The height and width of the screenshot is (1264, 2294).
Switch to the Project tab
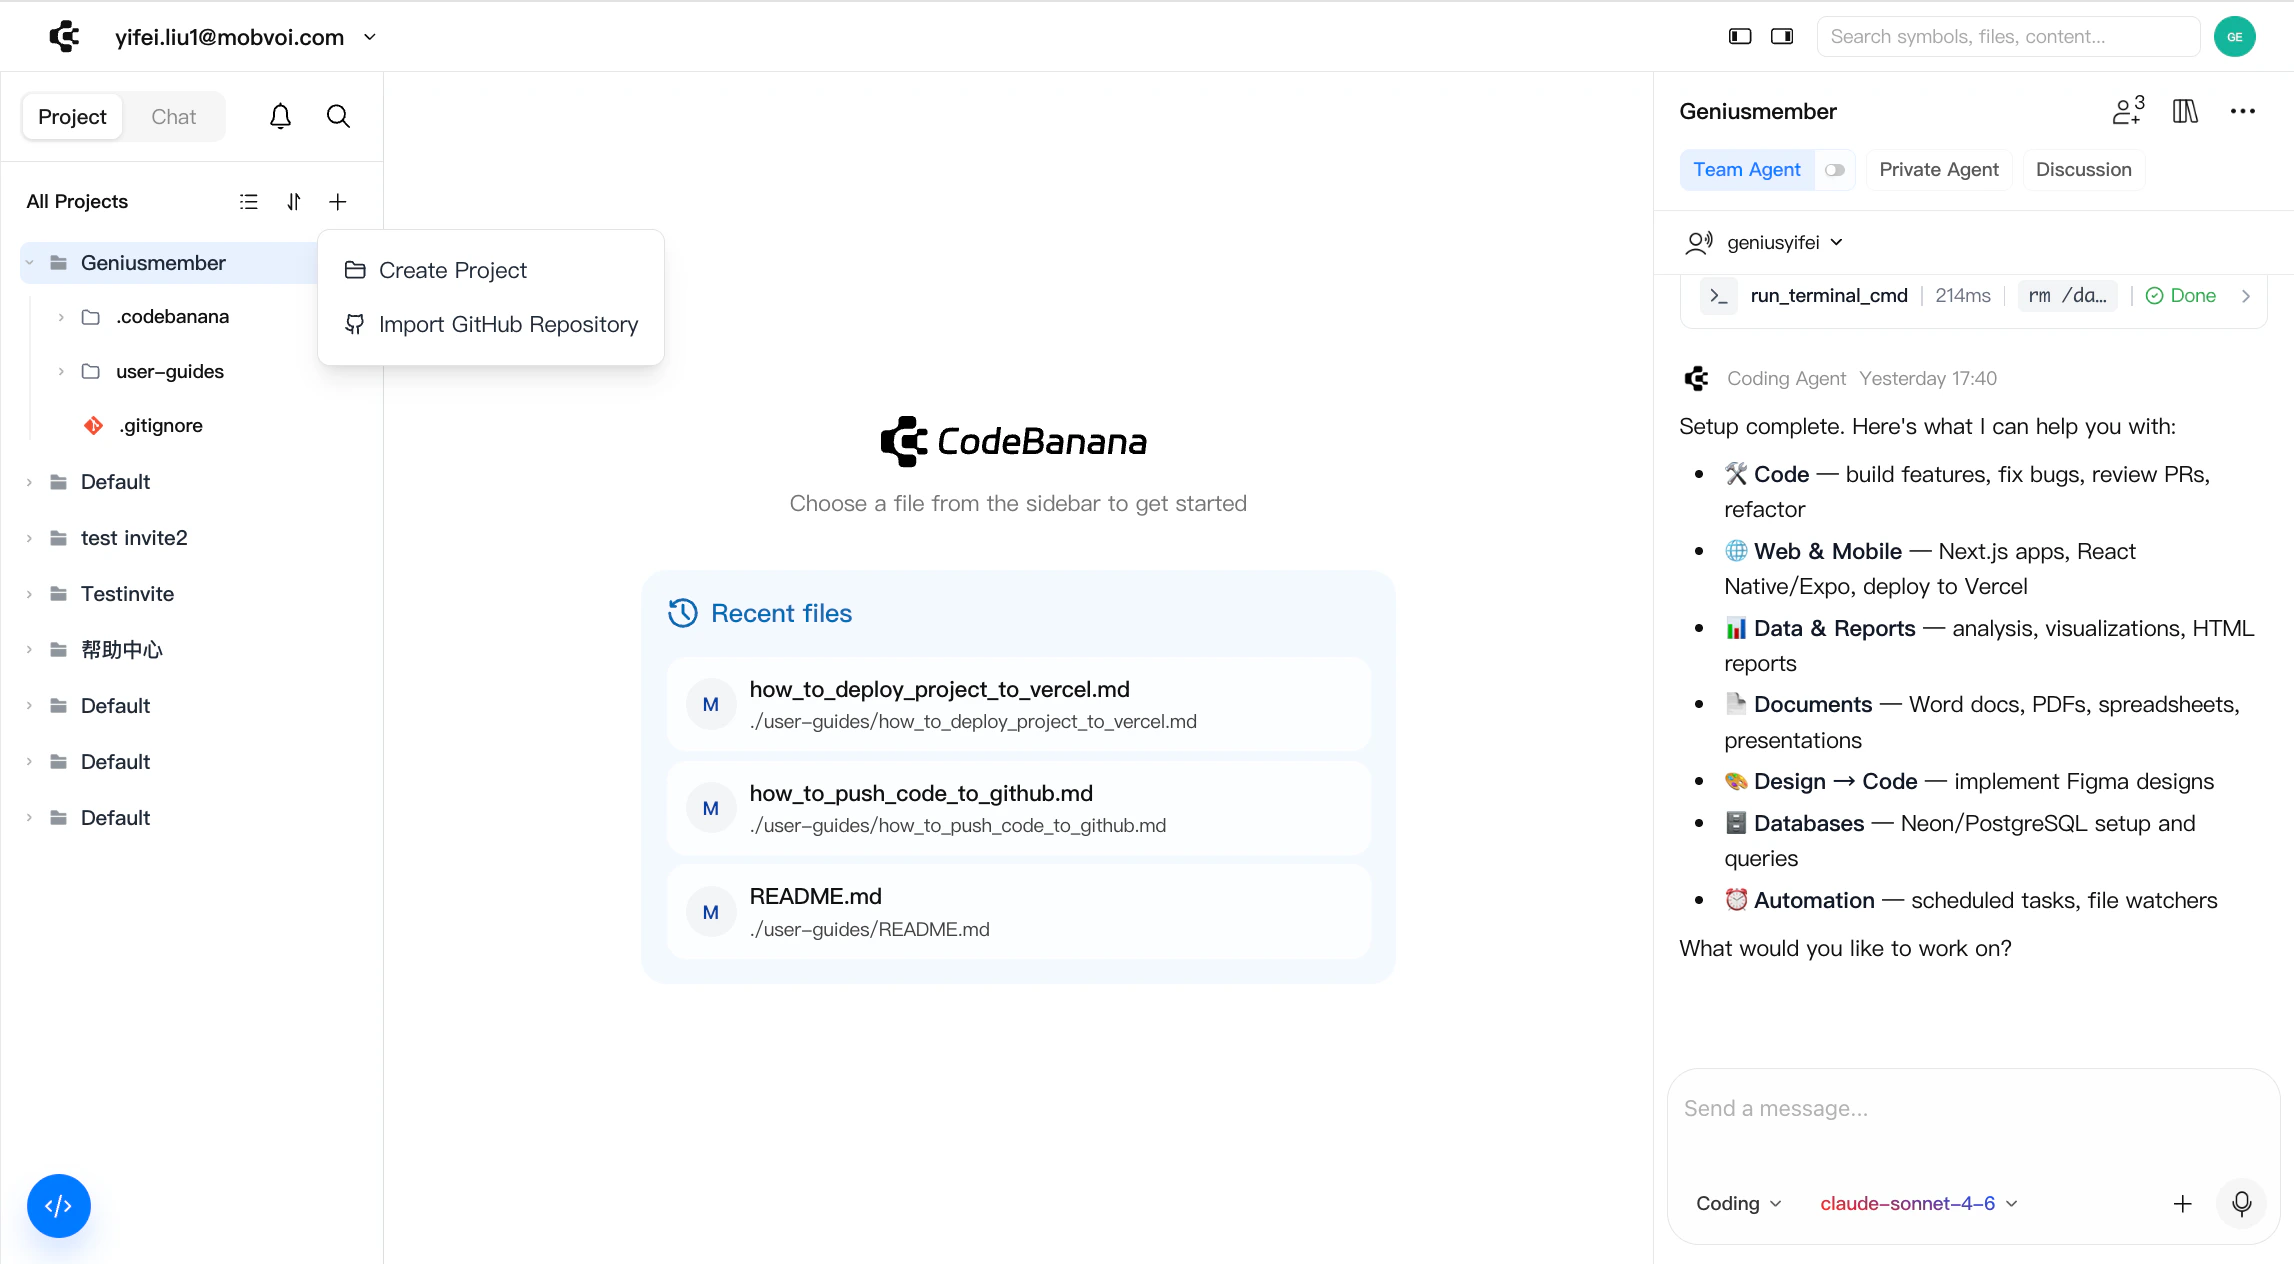coord(72,117)
